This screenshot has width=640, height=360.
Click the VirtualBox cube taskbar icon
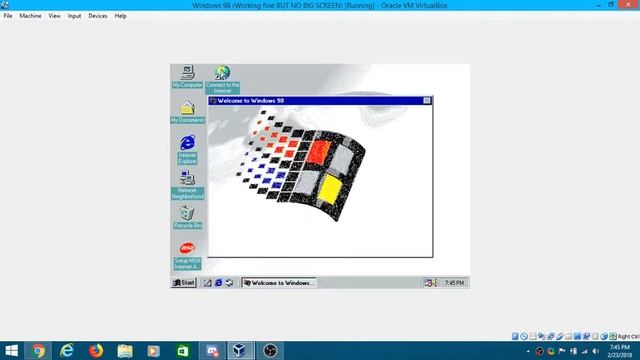tap(240, 351)
